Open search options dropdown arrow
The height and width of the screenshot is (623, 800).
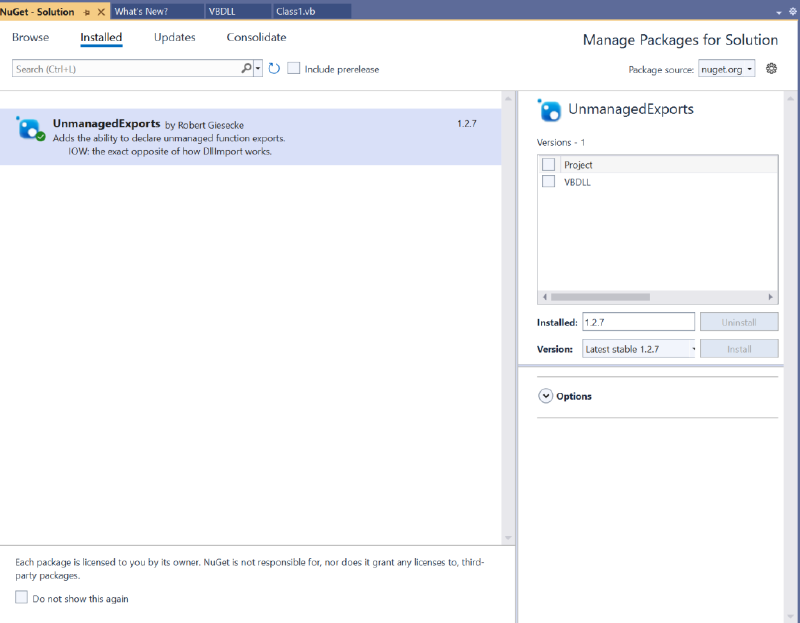(x=258, y=68)
